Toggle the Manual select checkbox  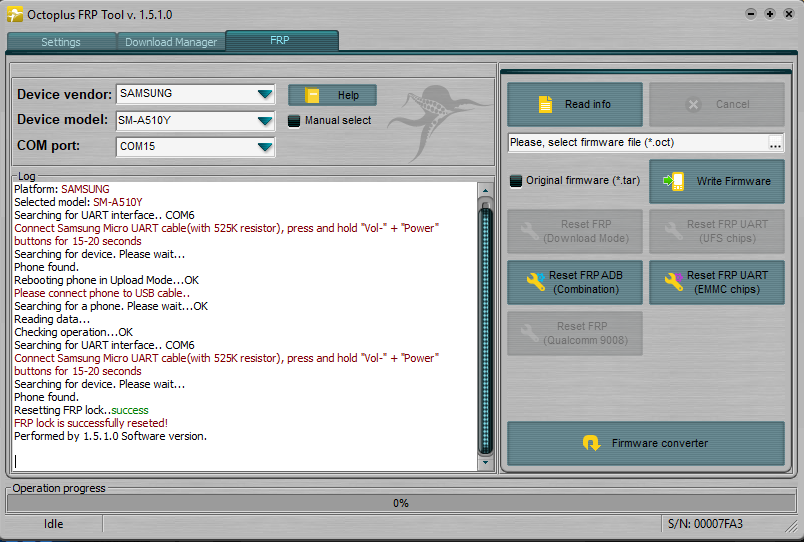tap(294, 121)
